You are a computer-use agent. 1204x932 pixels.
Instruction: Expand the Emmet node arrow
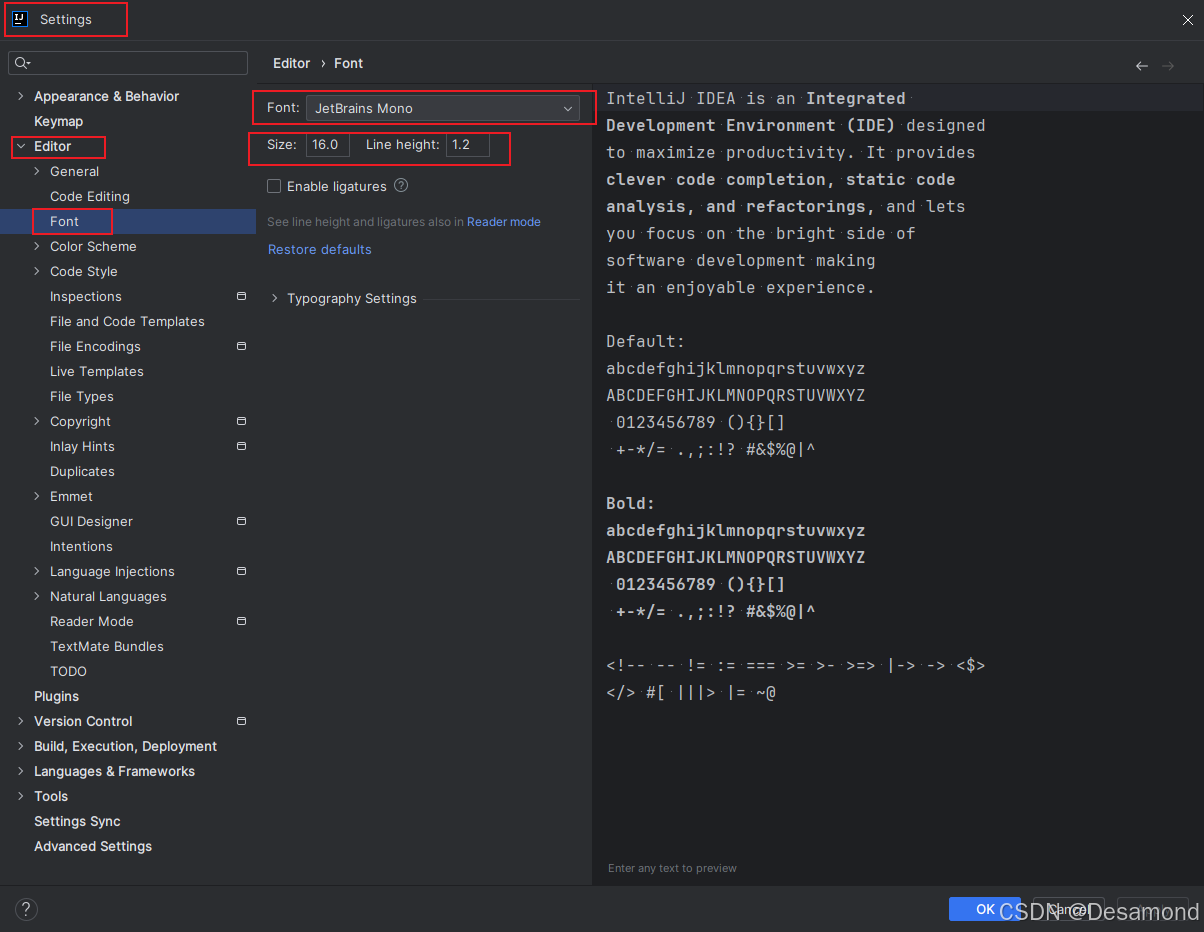coord(37,496)
